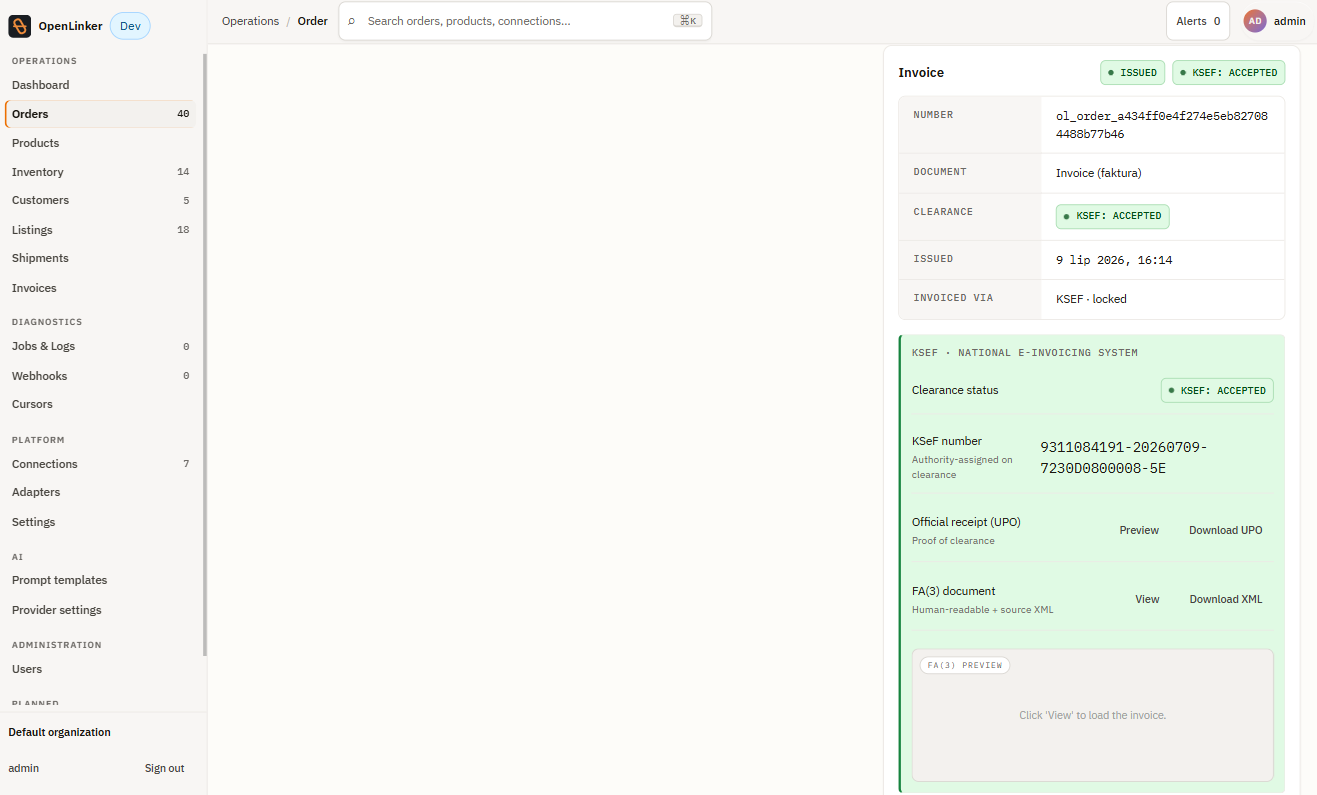Click the Orders count 40
Viewport: 1317px width, 795px height.
coord(183,114)
